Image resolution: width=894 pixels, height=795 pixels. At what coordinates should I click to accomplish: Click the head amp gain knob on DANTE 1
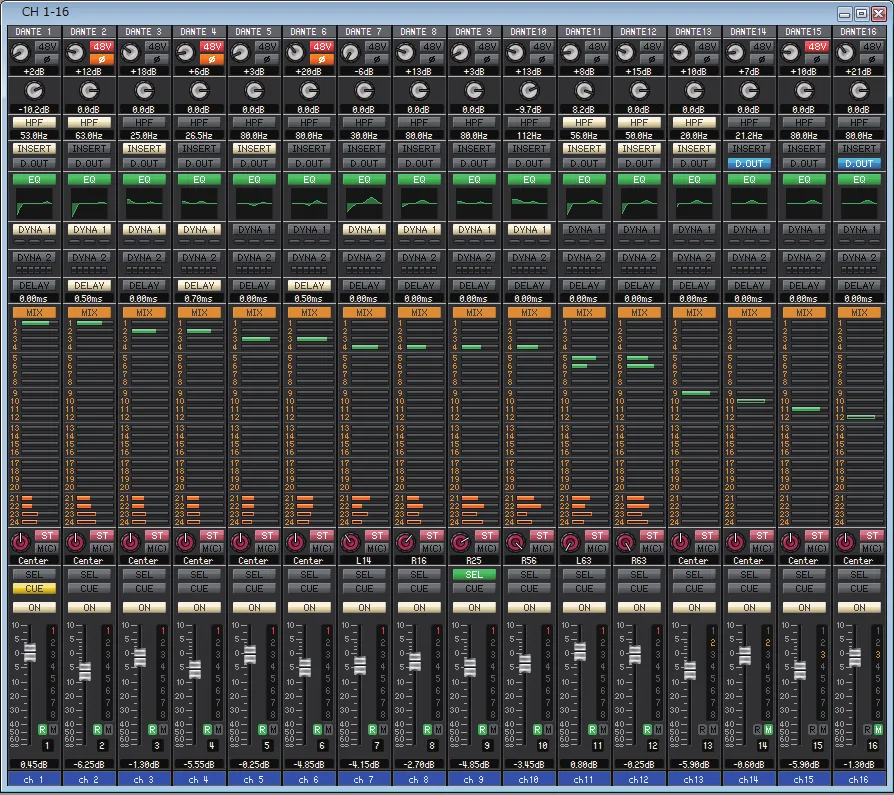[21, 53]
